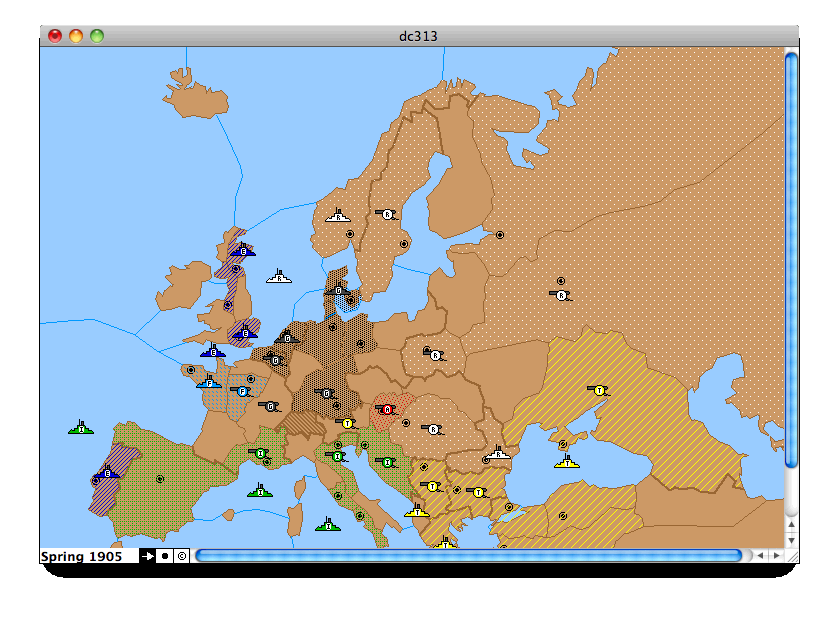This screenshot has height=618, width=839.
Task: Select the Turkish army in Tyrolia
Action: (347, 424)
